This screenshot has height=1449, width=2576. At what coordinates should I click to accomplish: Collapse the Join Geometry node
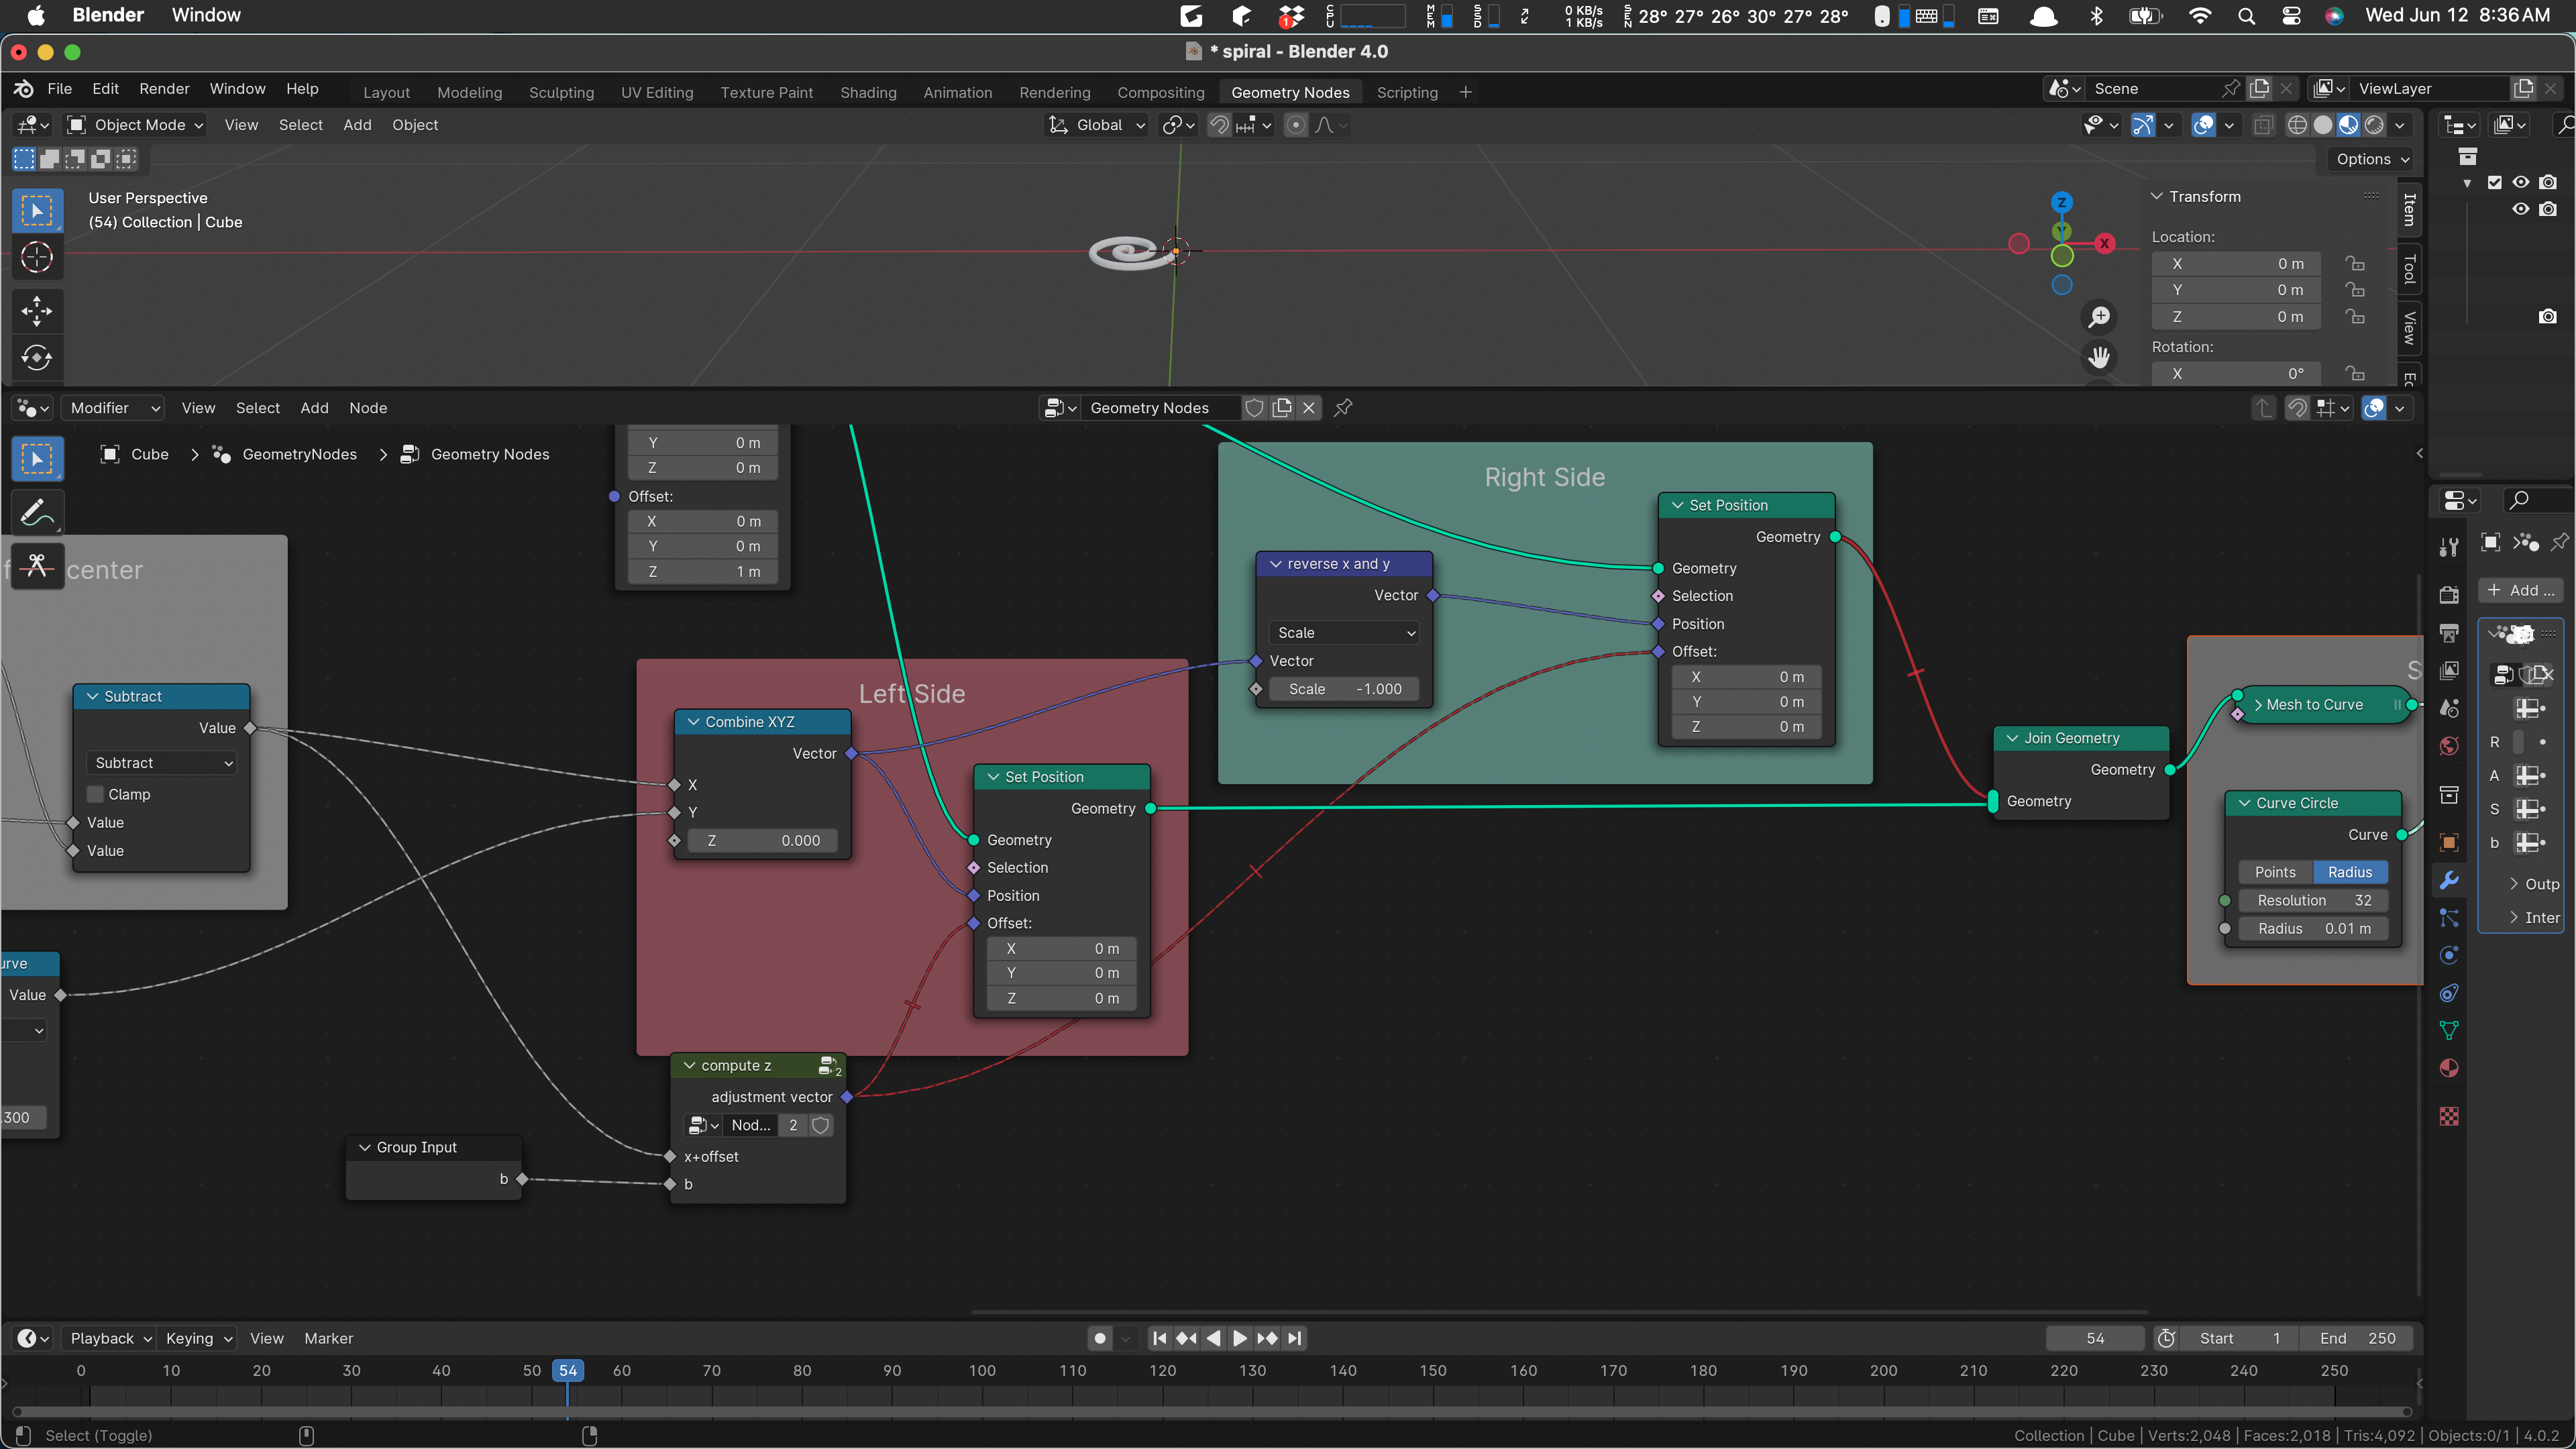[2011, 738]
